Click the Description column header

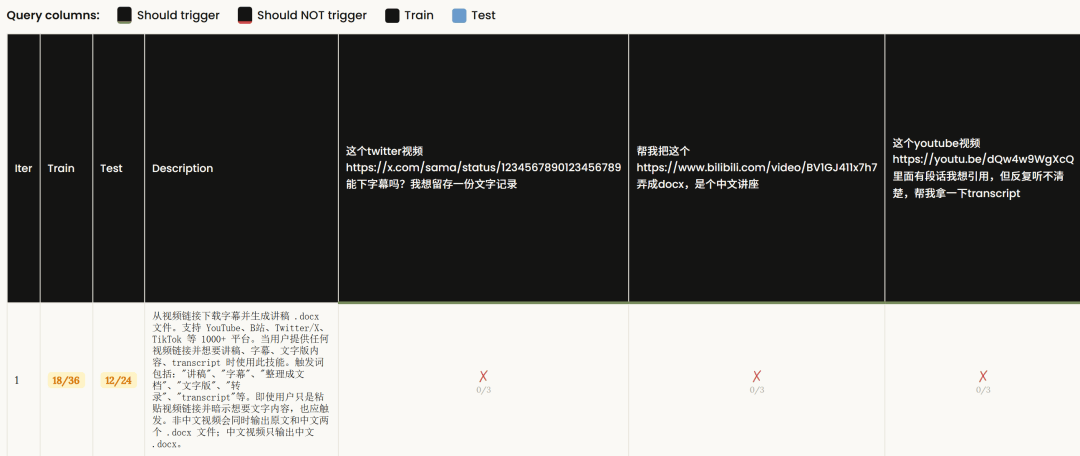[x=182, y=168]
